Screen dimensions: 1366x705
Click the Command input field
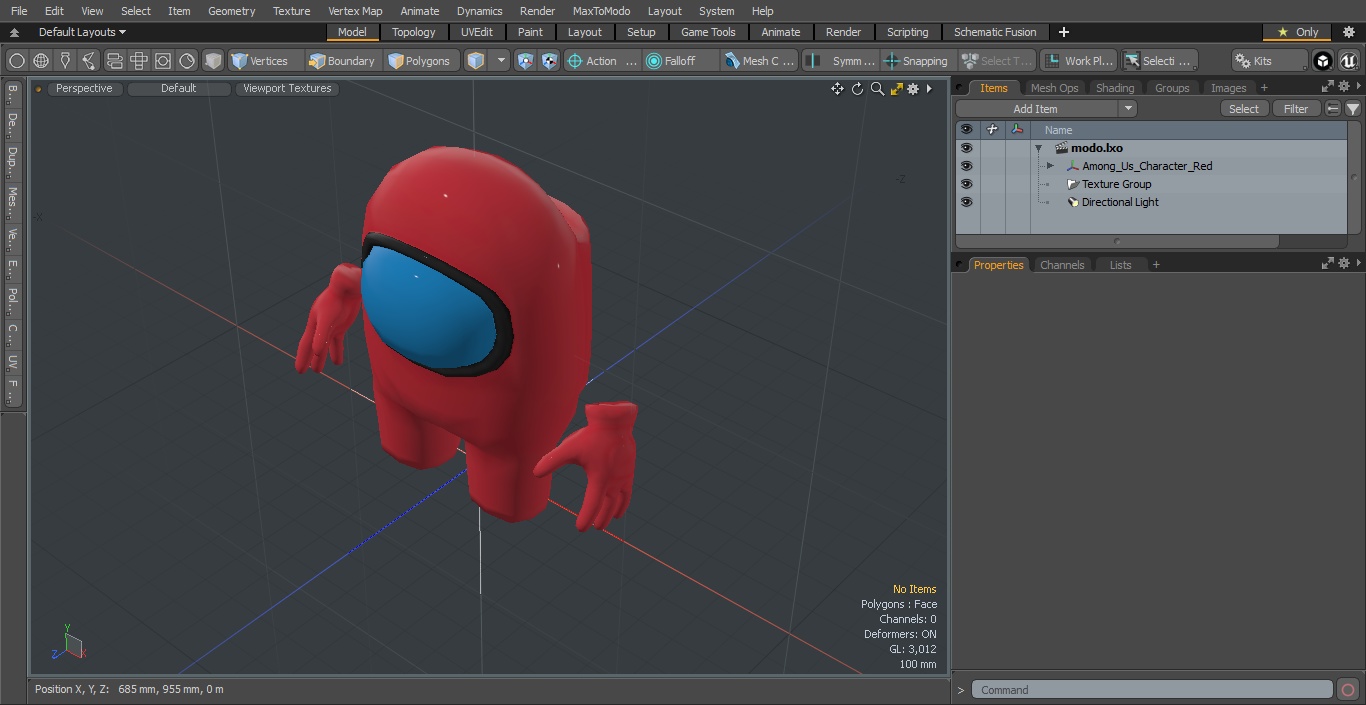(x=1152, y=690)
